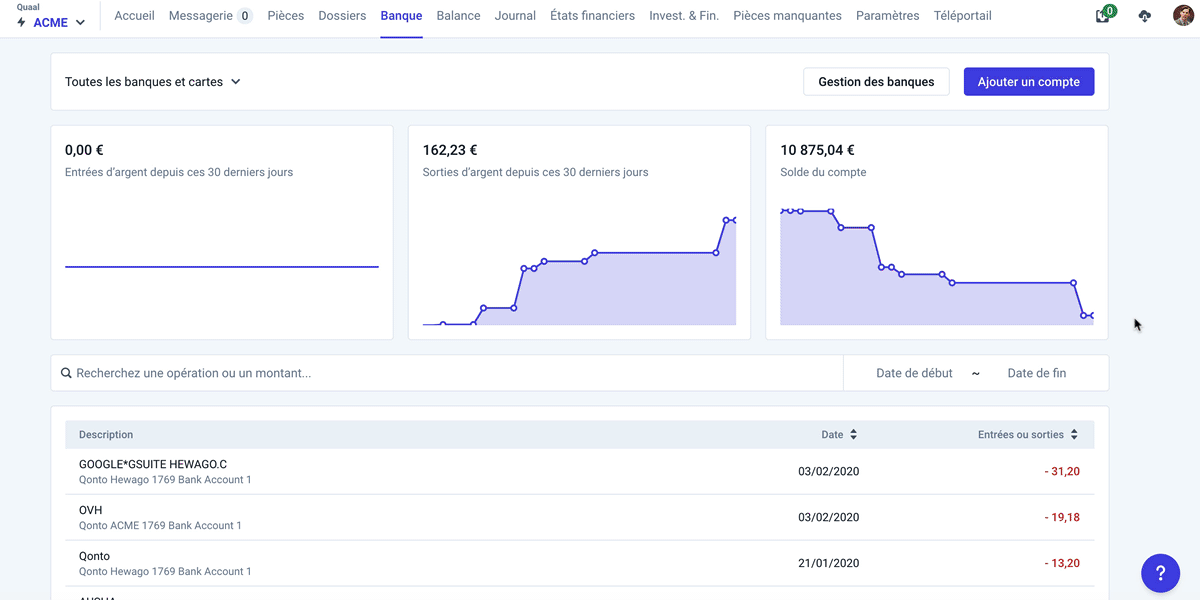Set the Date de début field

(x=914, y=373)
